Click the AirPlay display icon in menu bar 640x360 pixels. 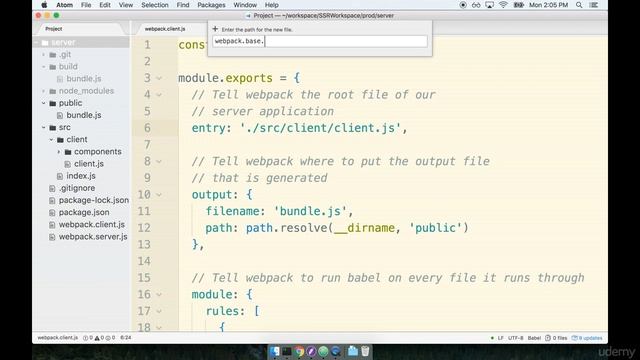coord(489,5)
